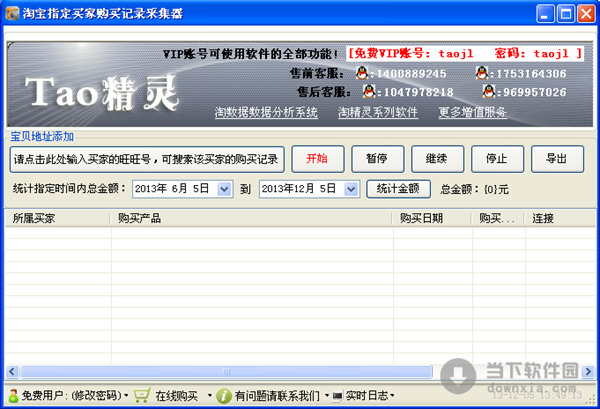The image size is (600, 409).
Task: Click the 总金额: {0}元 total label
Action: tap(474, 189)
